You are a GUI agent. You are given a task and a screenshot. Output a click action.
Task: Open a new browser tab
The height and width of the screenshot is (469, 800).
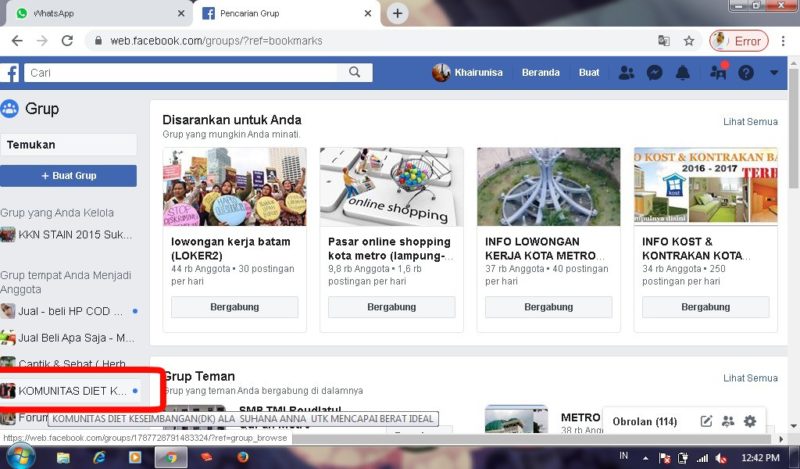click(x=397, y=13)
